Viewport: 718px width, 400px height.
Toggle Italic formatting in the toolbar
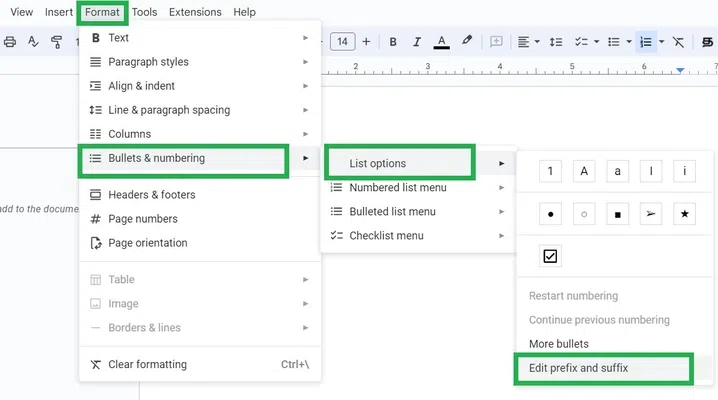(417, 42)
